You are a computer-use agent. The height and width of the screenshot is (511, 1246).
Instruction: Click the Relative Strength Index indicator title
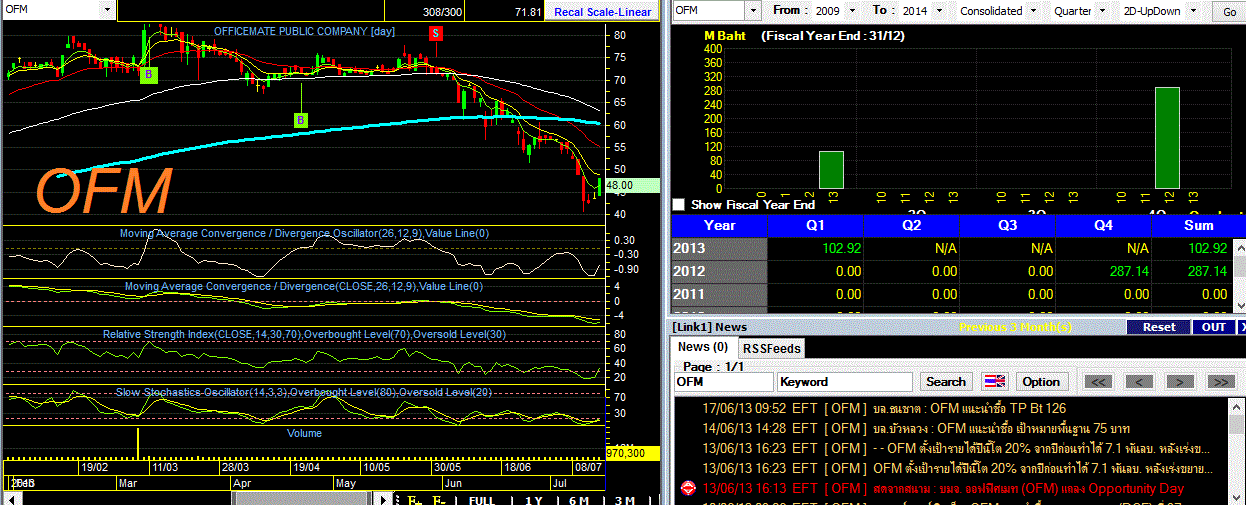click(304, 333)
